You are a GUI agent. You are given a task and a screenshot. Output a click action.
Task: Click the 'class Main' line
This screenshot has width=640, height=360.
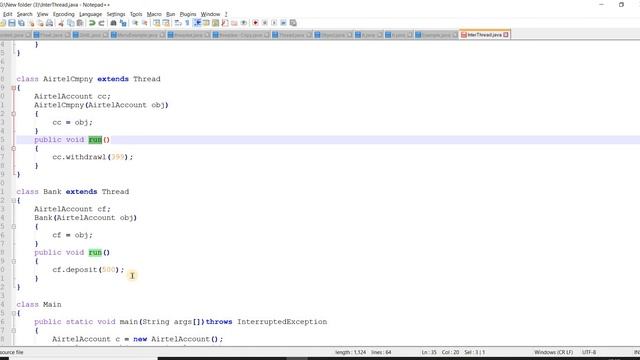click(x=39, y=305)
